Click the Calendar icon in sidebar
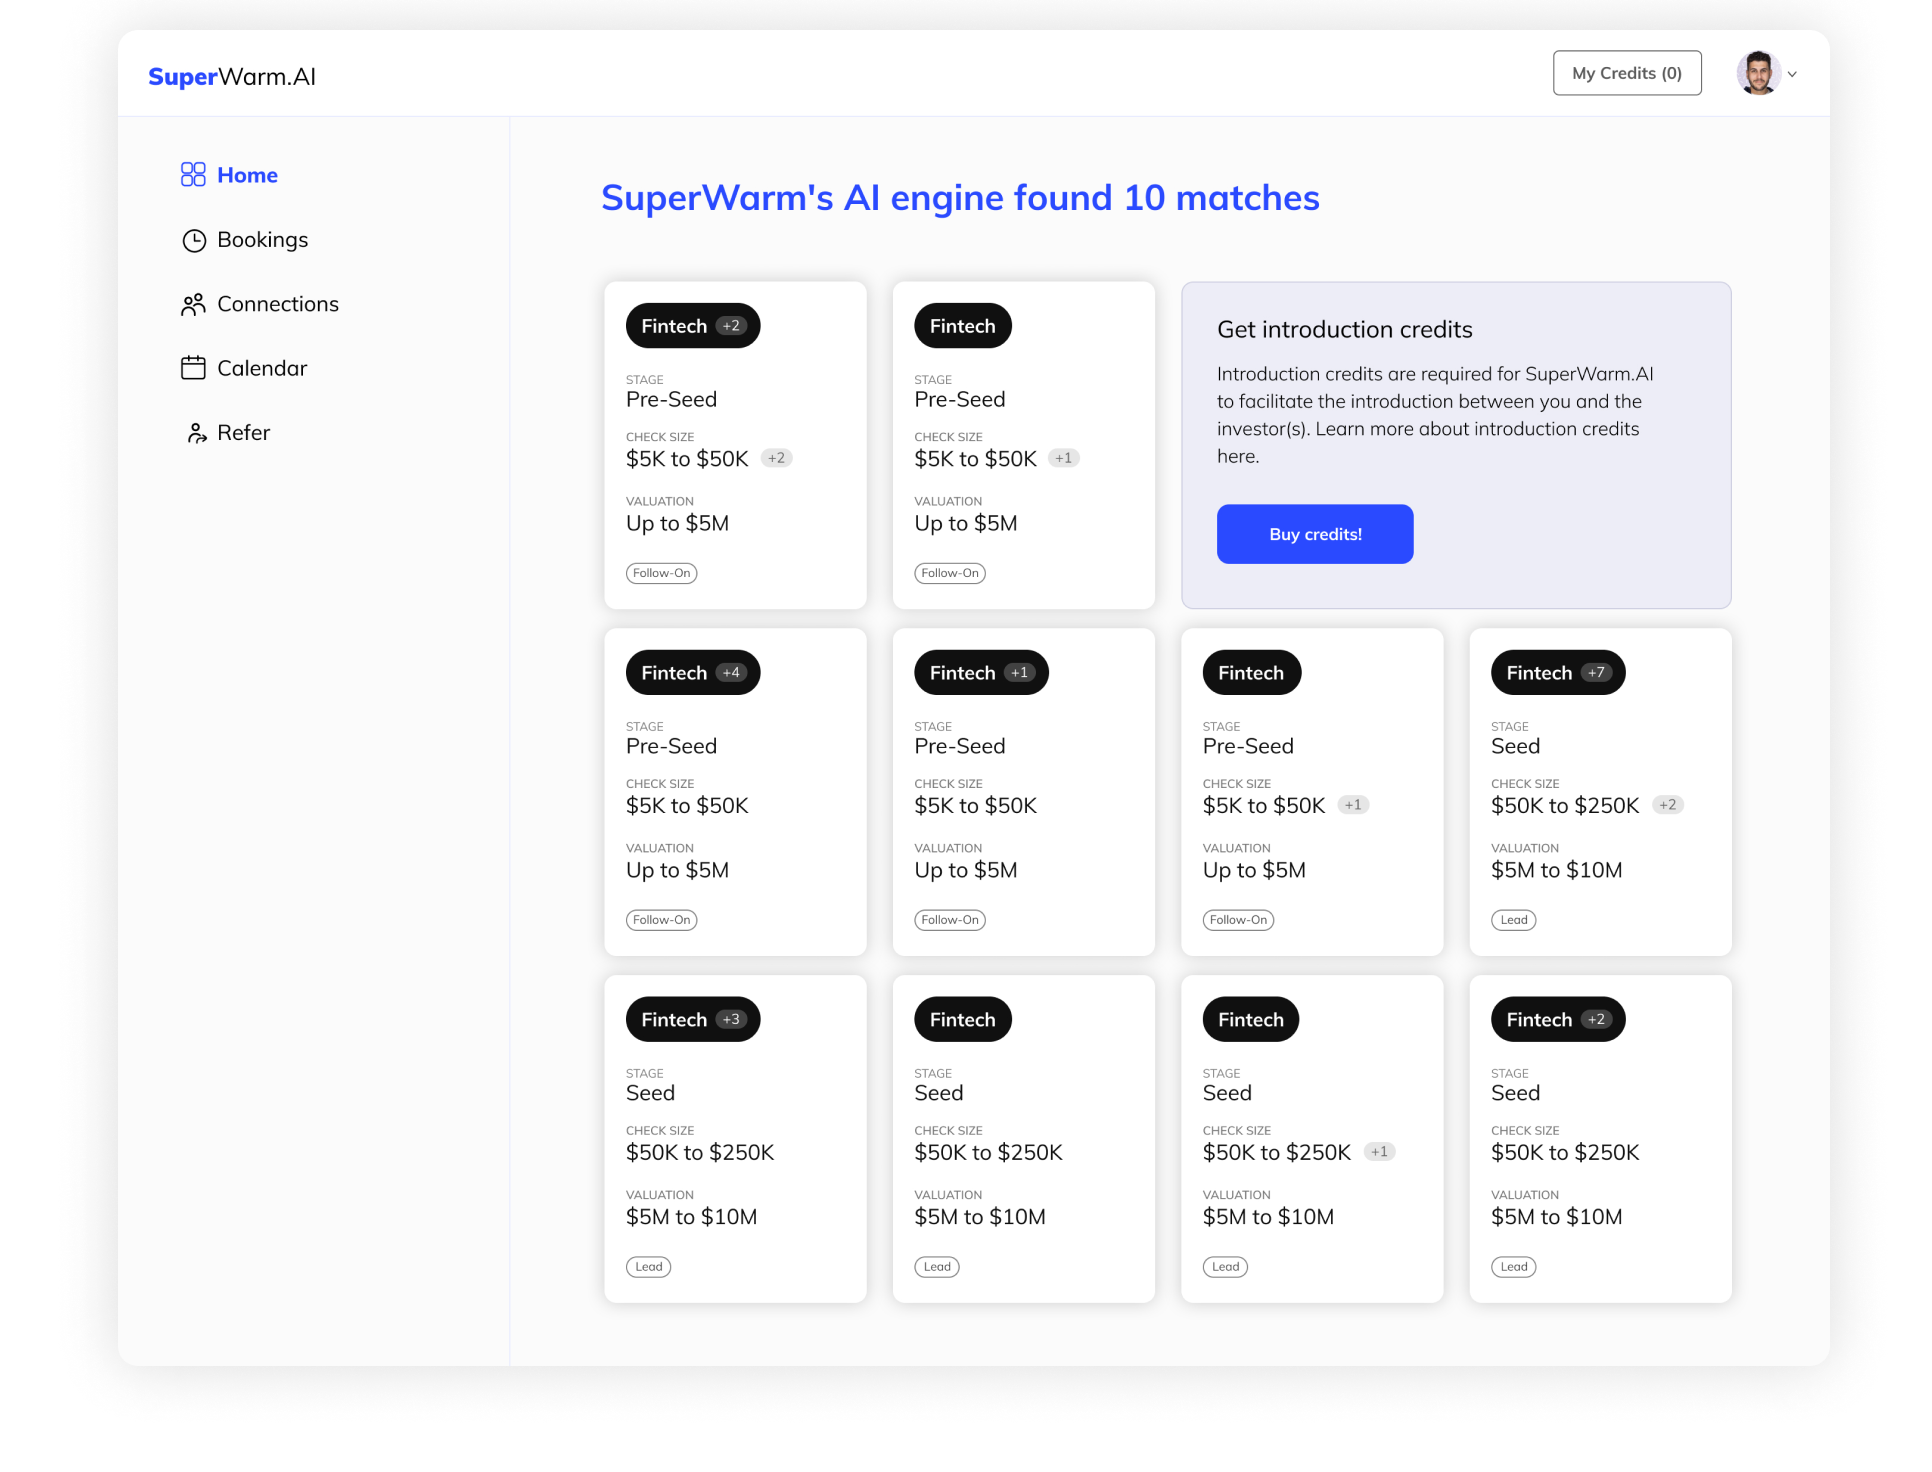 tap(193, 368)
